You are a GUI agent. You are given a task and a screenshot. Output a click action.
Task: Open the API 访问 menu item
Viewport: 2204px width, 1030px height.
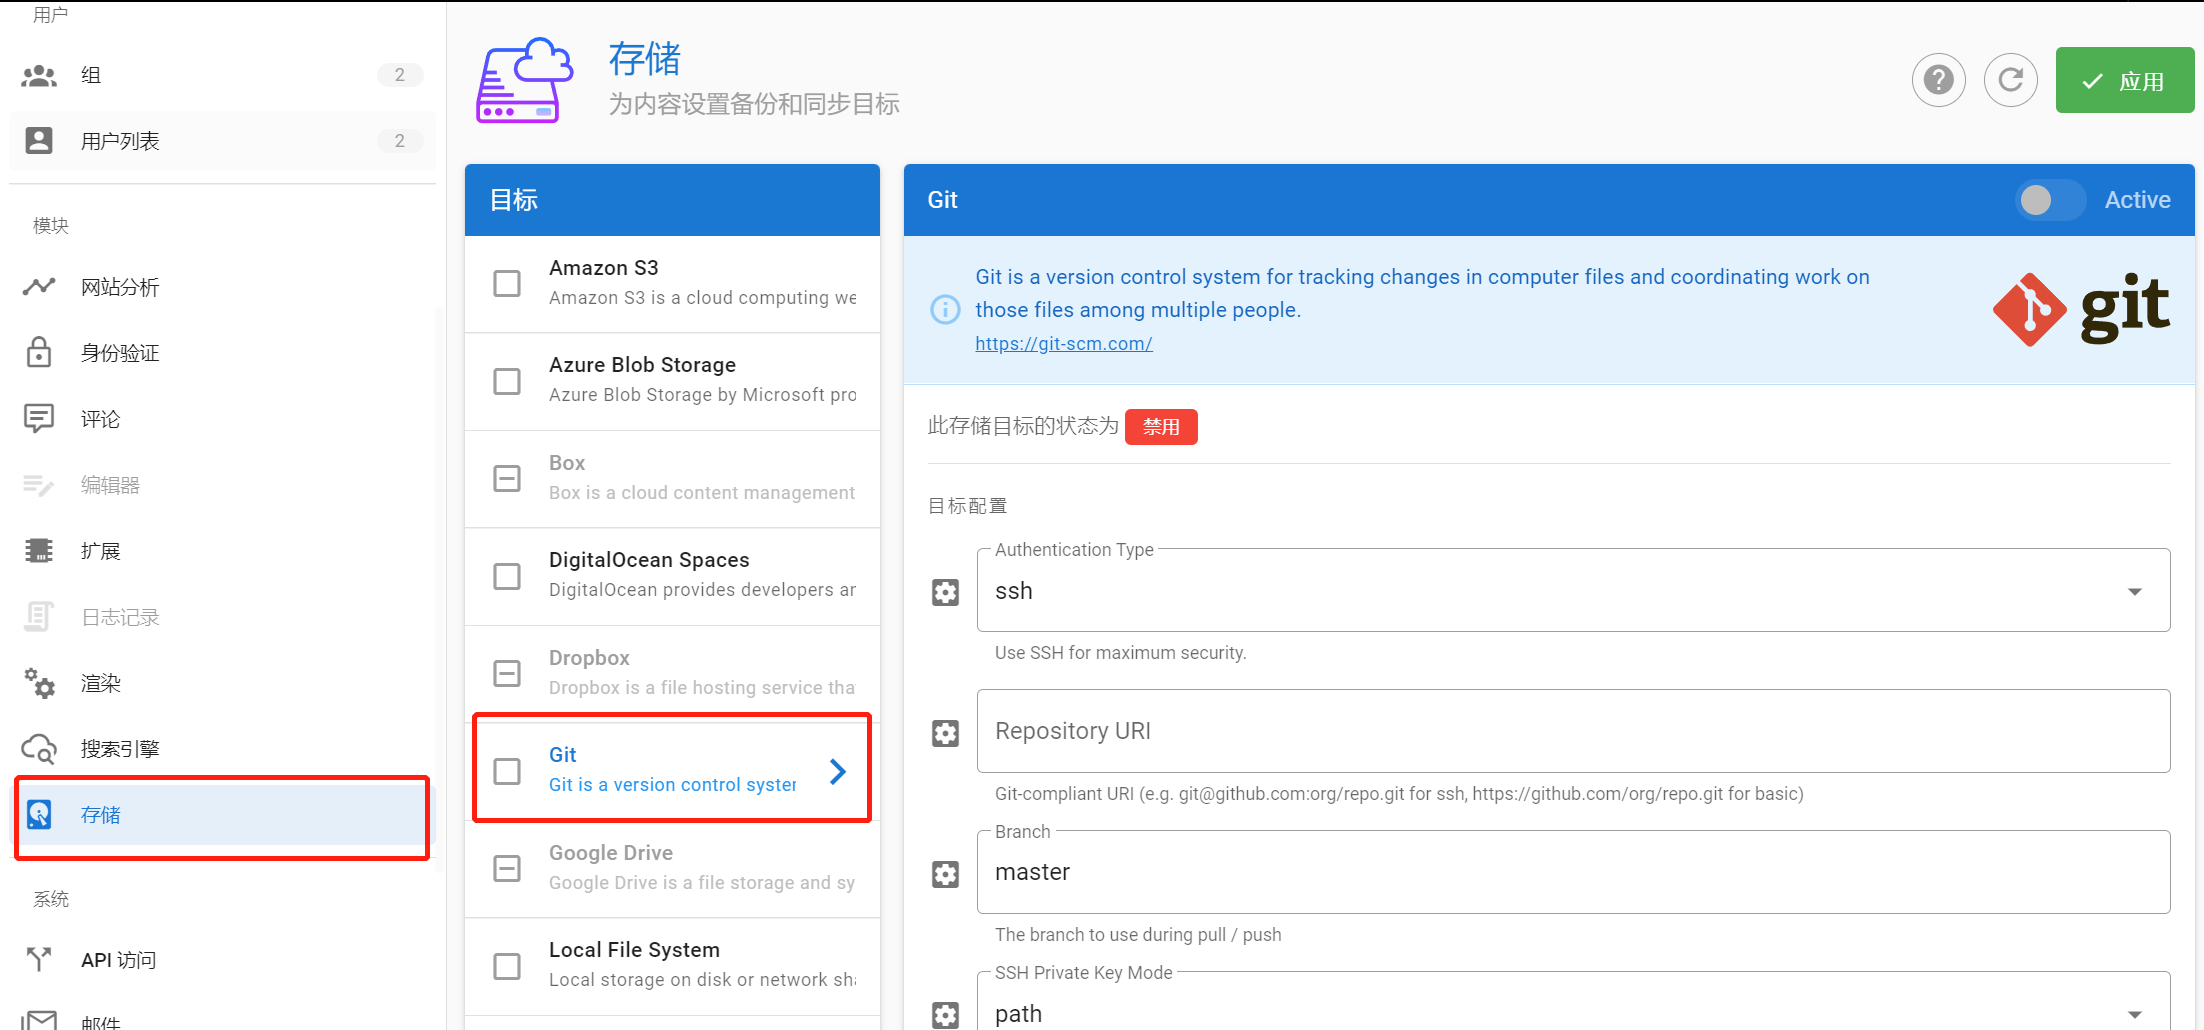[x=222, y=959]
